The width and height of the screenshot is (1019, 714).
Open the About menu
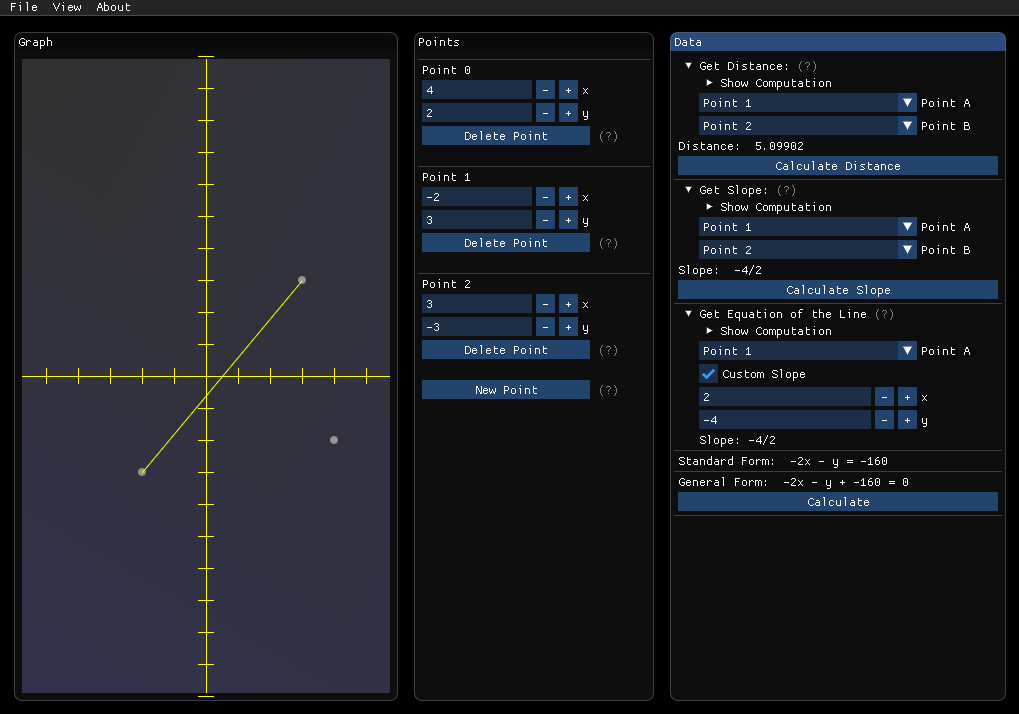tap(112, 8)
